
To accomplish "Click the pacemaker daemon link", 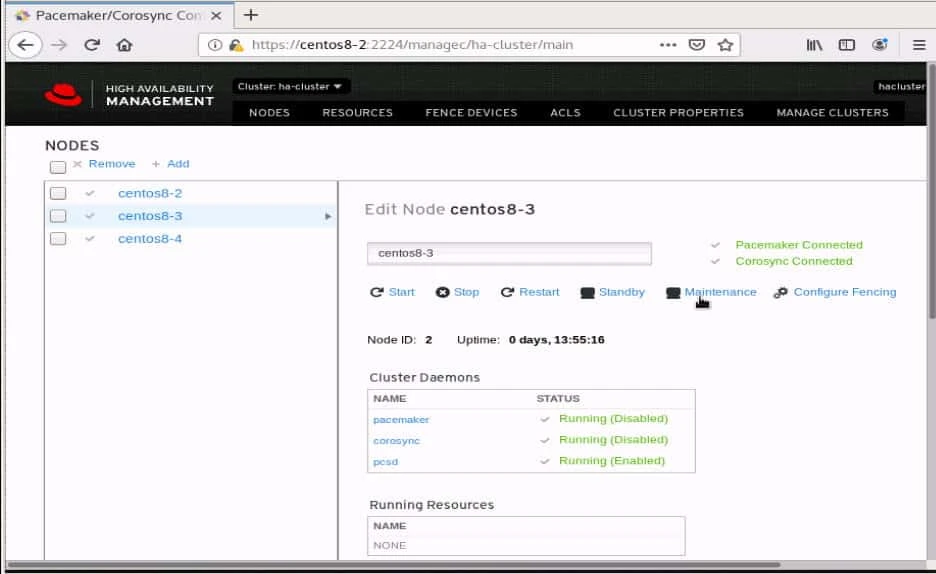I will [x=401, y=419].
